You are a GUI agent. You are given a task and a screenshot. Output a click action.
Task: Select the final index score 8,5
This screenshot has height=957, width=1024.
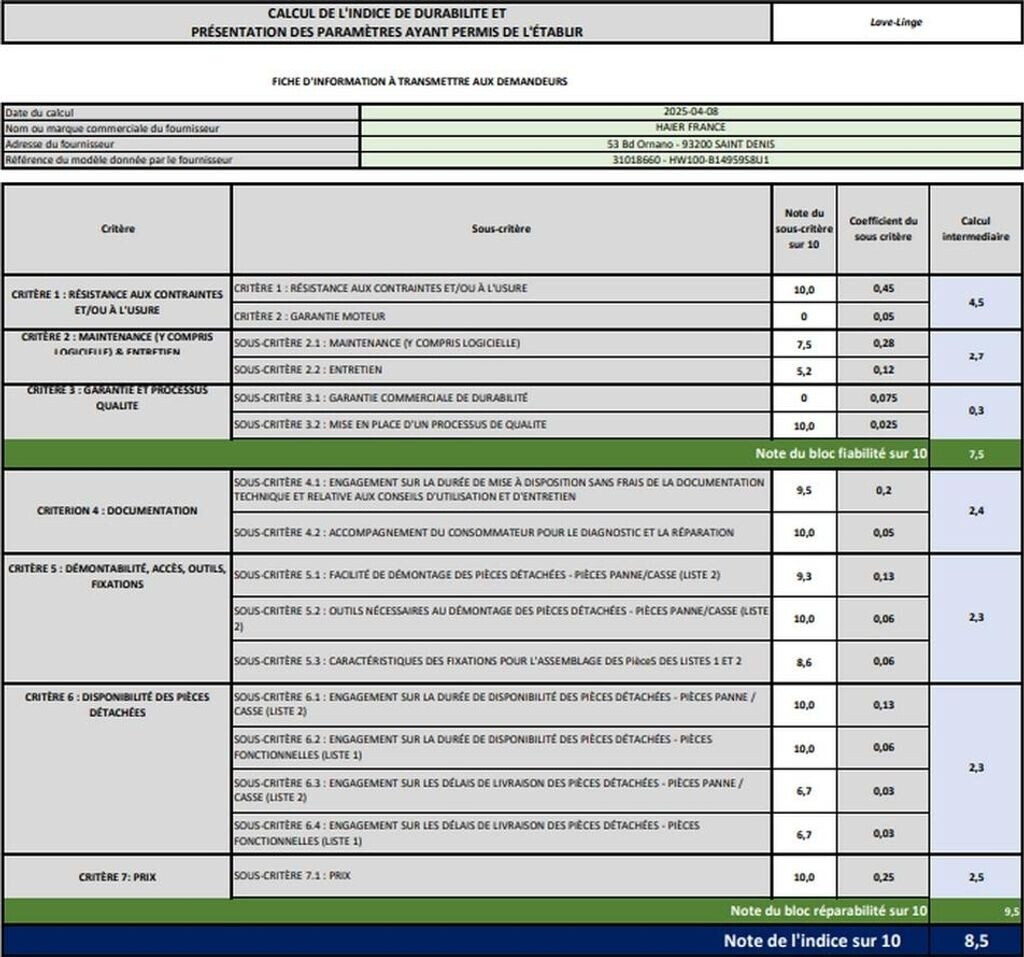coord(975,940)
